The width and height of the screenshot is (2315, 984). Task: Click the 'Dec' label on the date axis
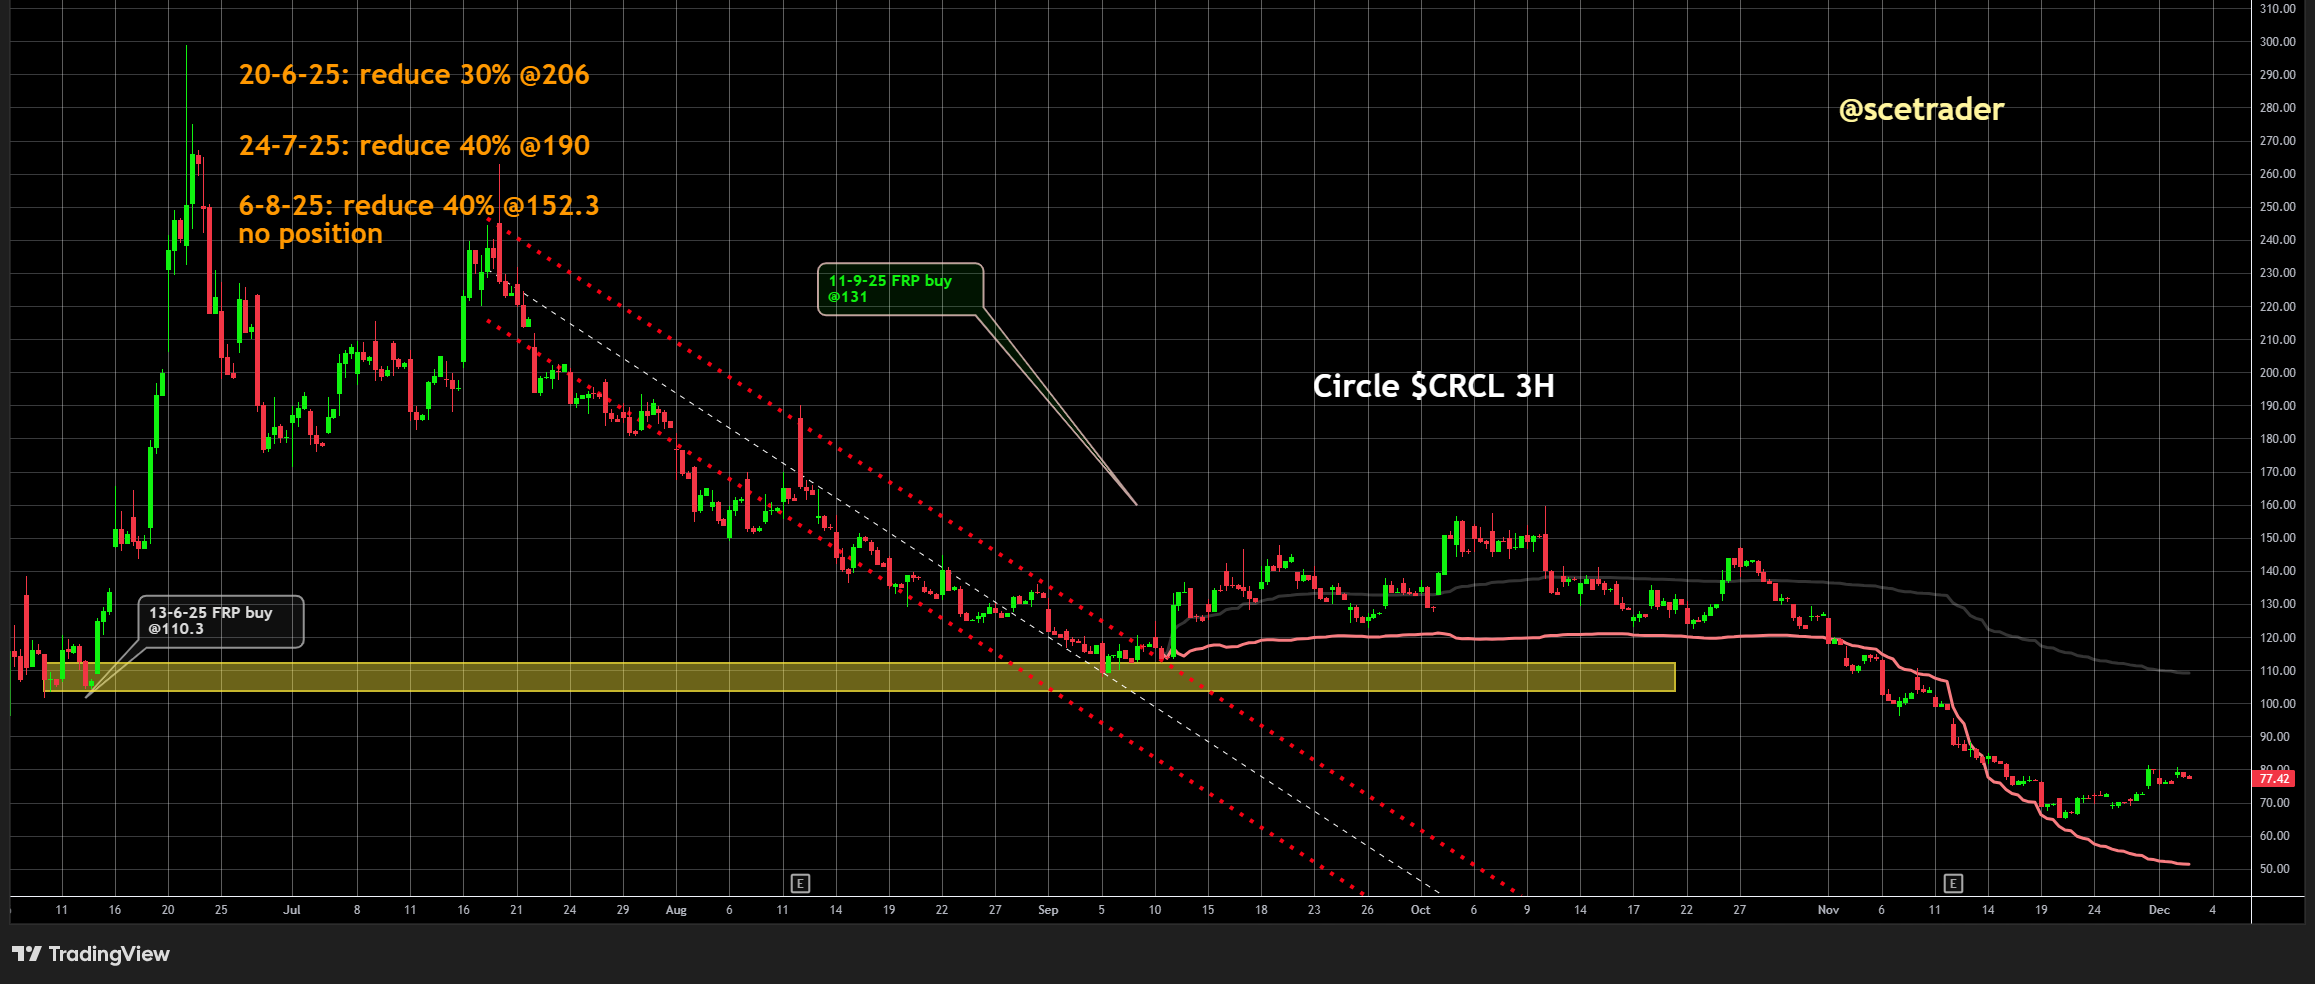(2159, 910)
